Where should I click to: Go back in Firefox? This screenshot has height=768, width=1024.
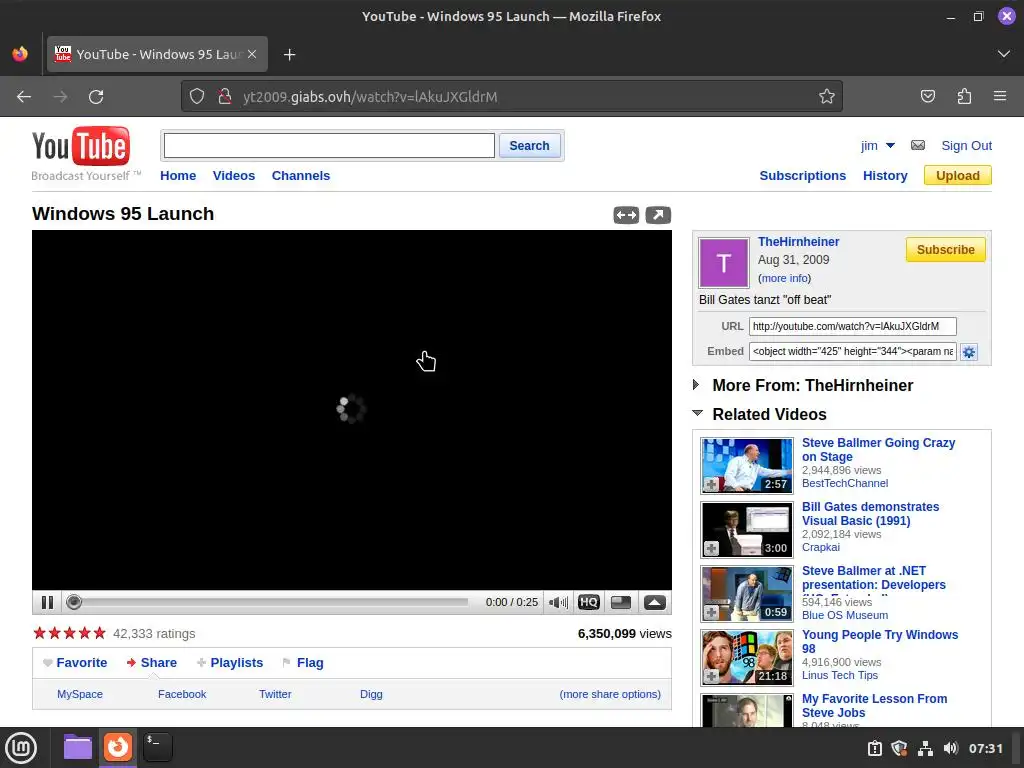(x=24, y=97)
